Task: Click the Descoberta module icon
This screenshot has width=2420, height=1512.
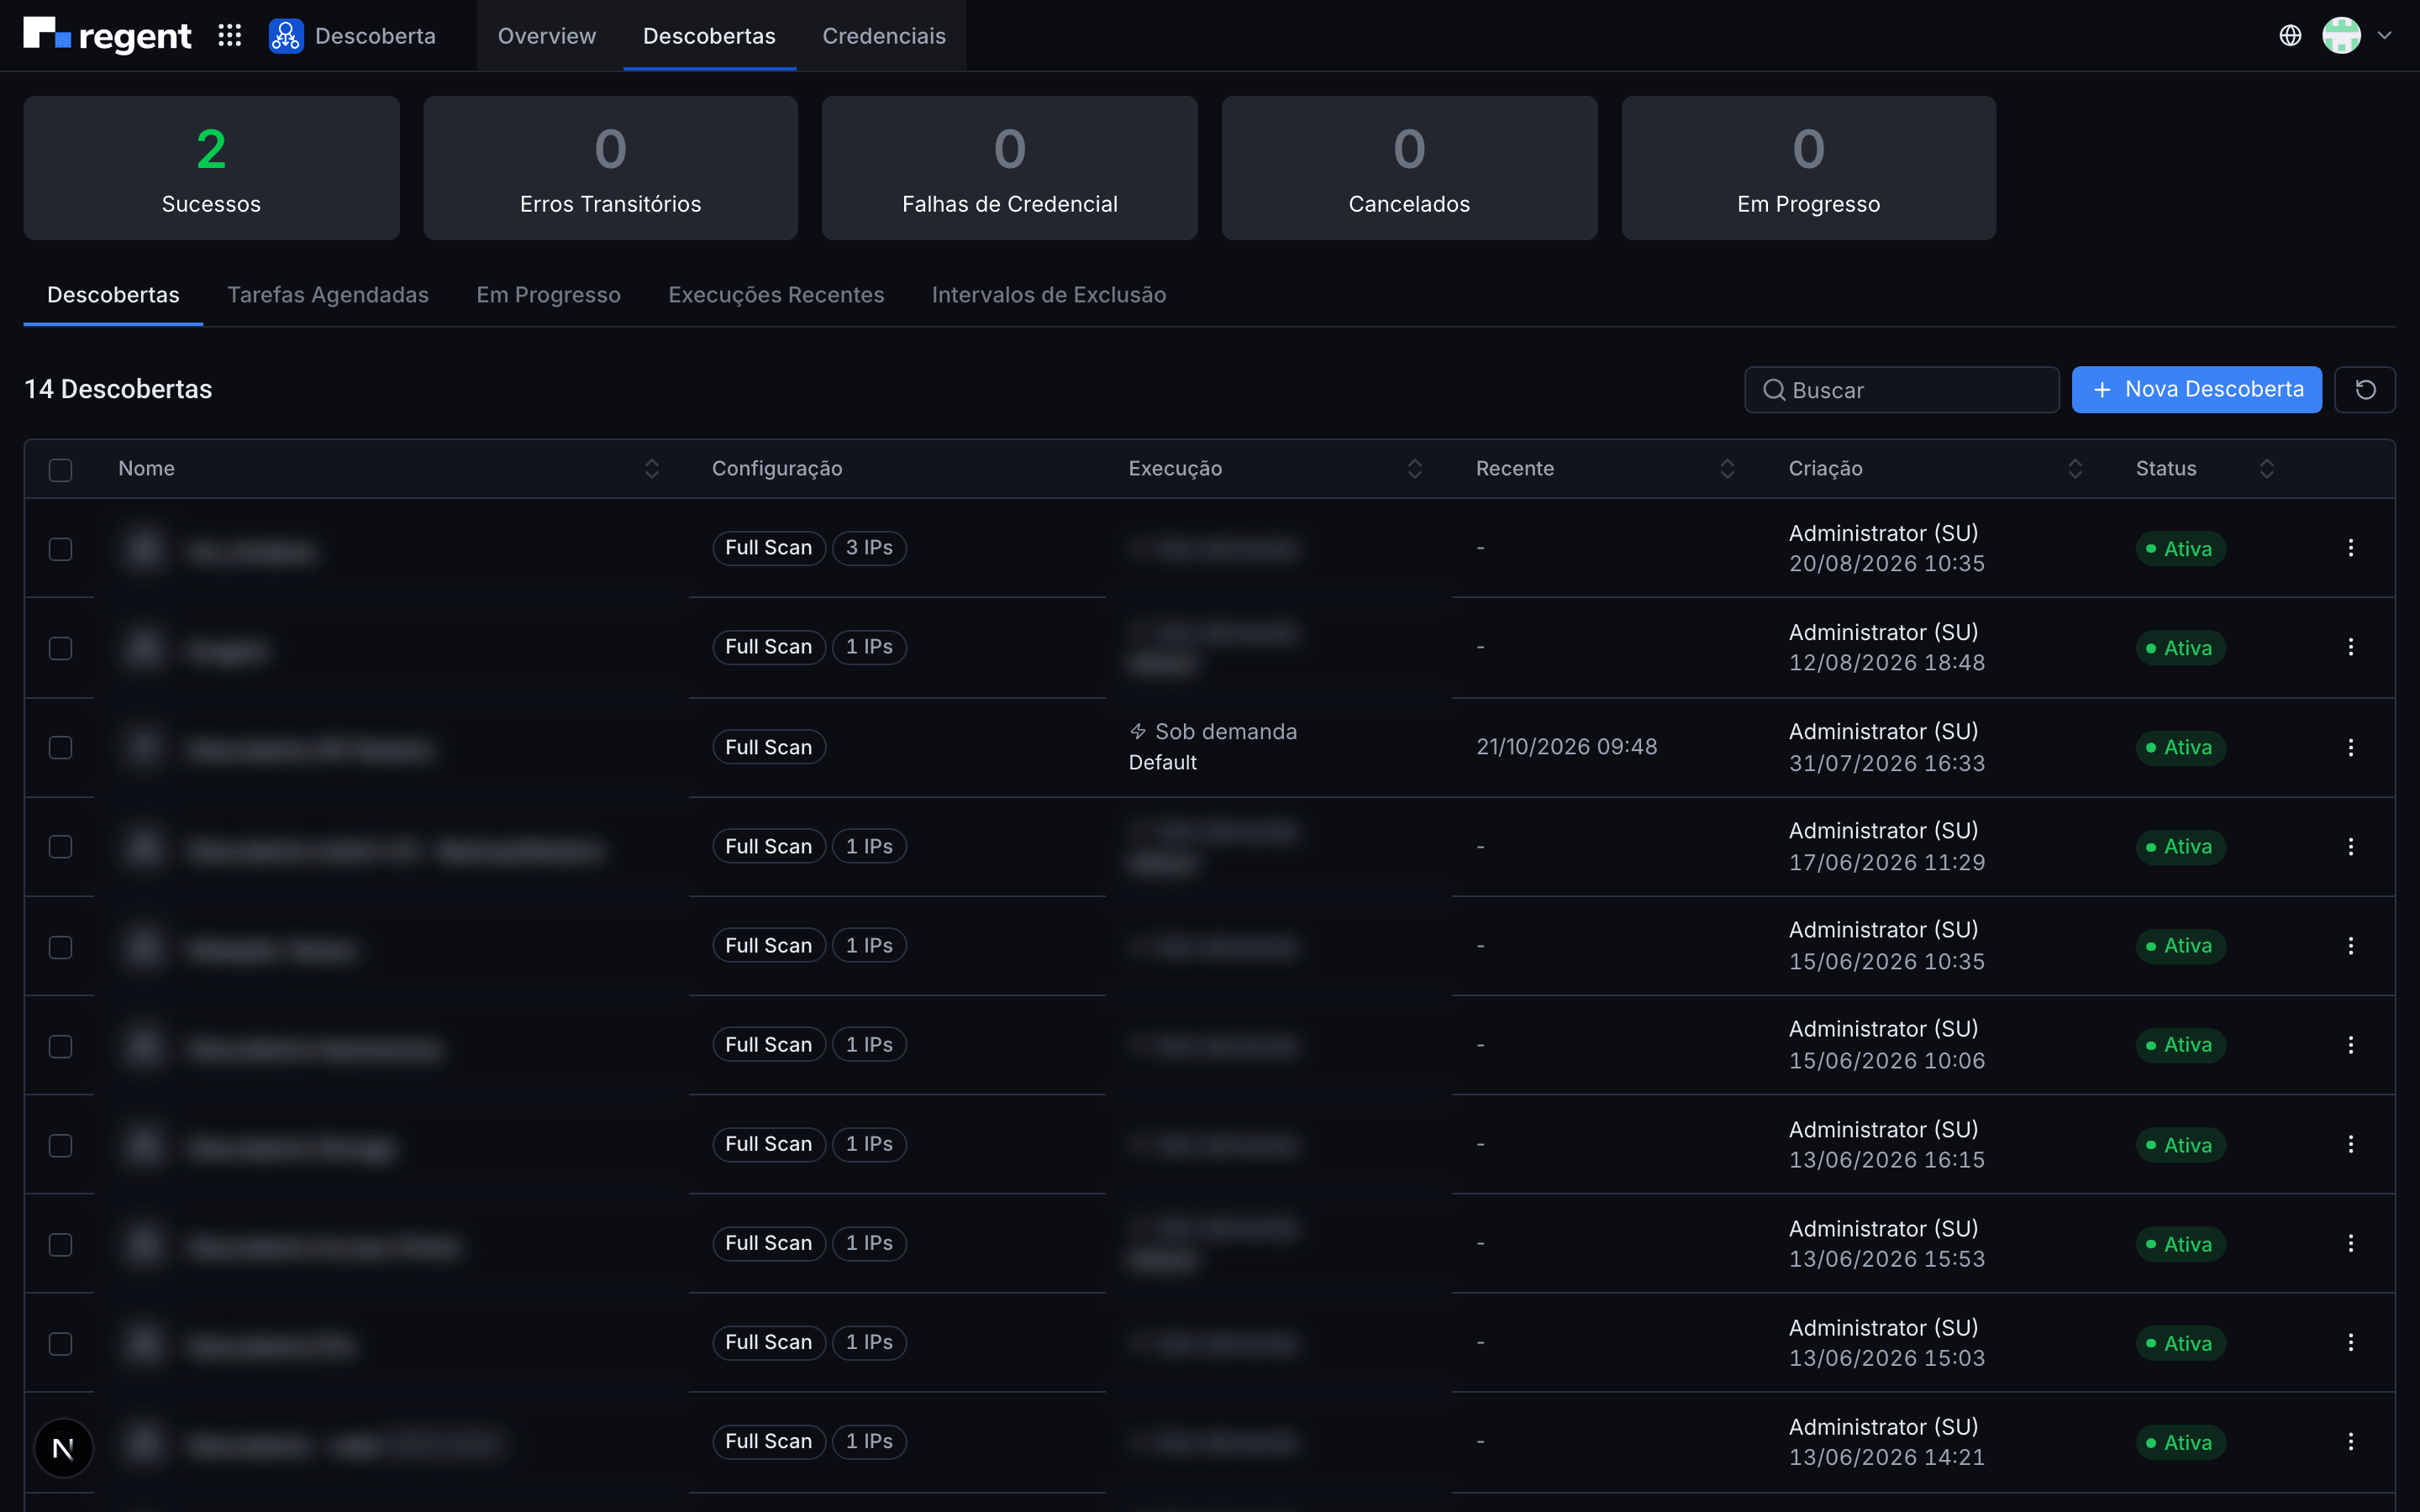Action: pos(286,36)
